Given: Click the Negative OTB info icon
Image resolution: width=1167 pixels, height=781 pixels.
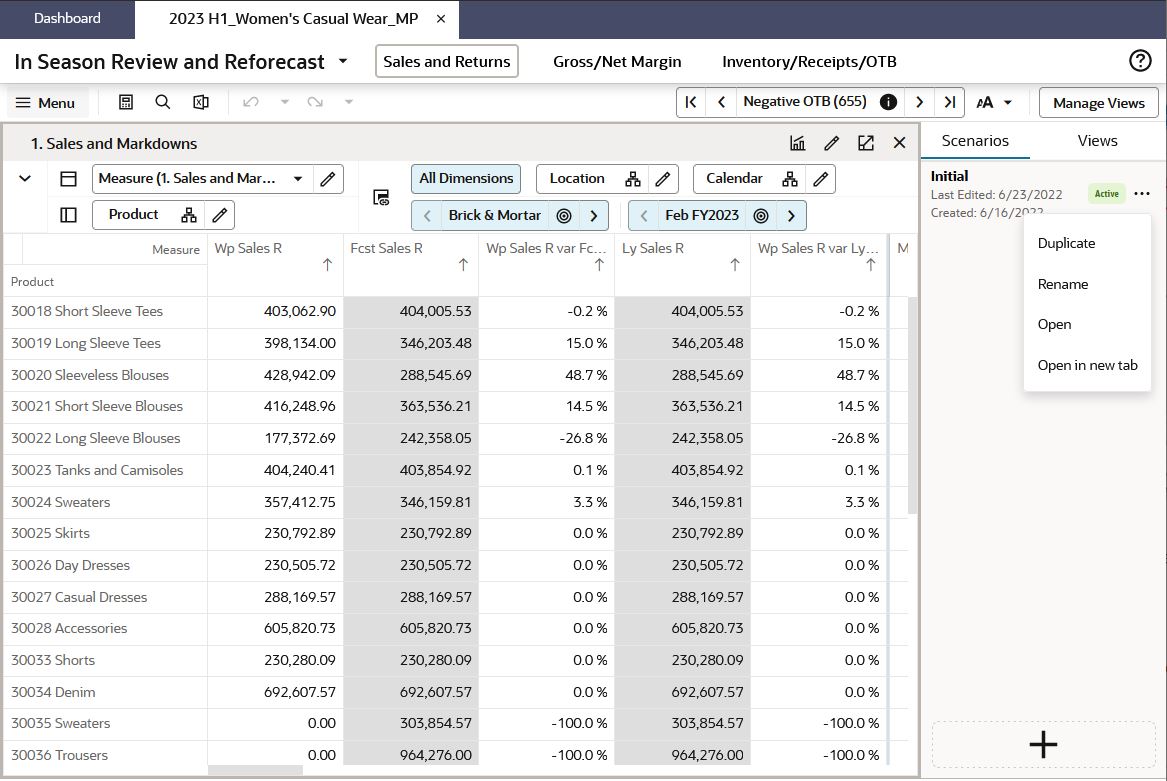Looking at the screenshot, I should [x=887, y=102].
